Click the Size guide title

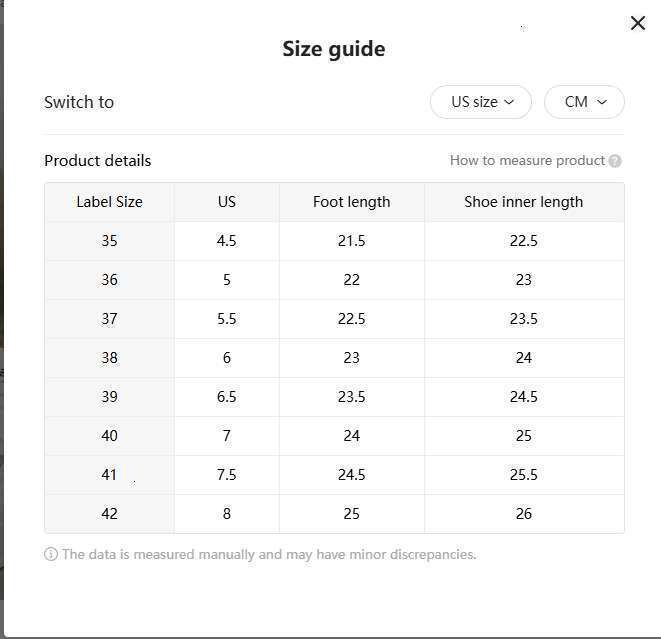(x=333, y=49)
